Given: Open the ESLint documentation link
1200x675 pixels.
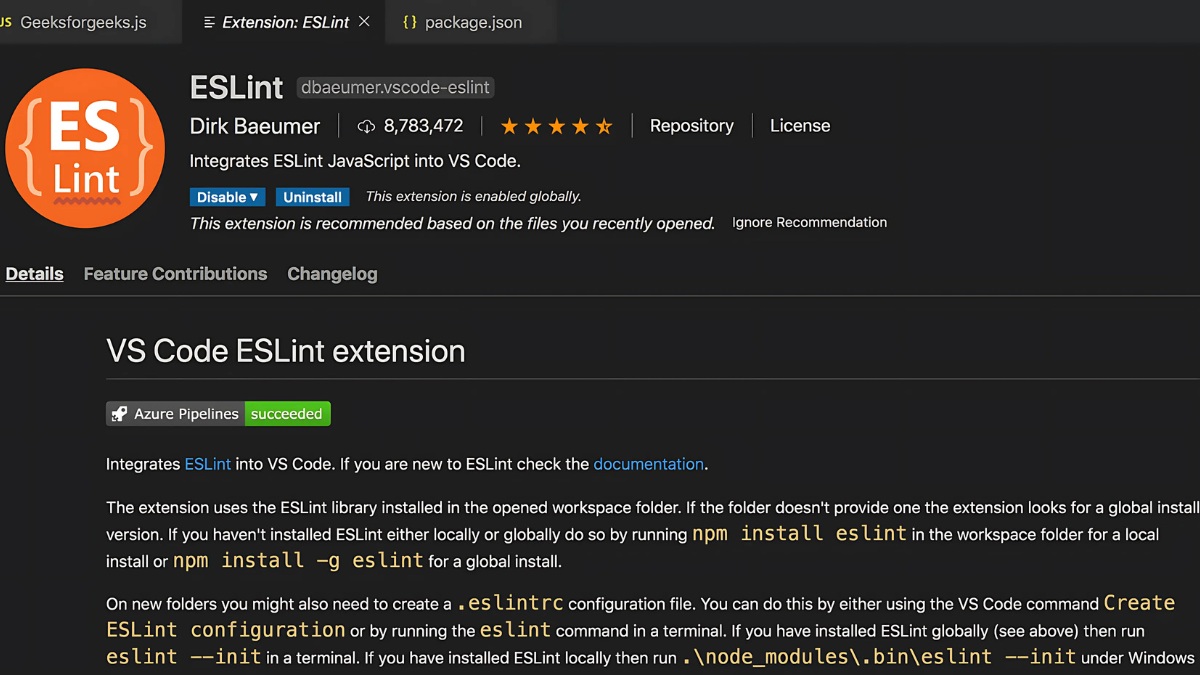Looking at the screenshot, I should [x=648, y=464].
